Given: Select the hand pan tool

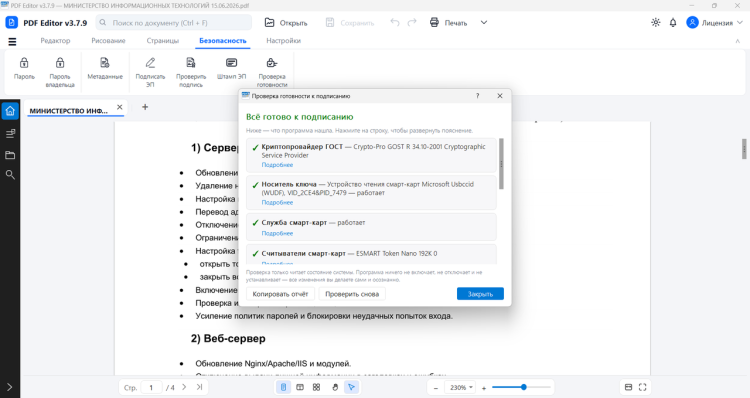Looking at the screenshot, I should [x=335, y=387].
